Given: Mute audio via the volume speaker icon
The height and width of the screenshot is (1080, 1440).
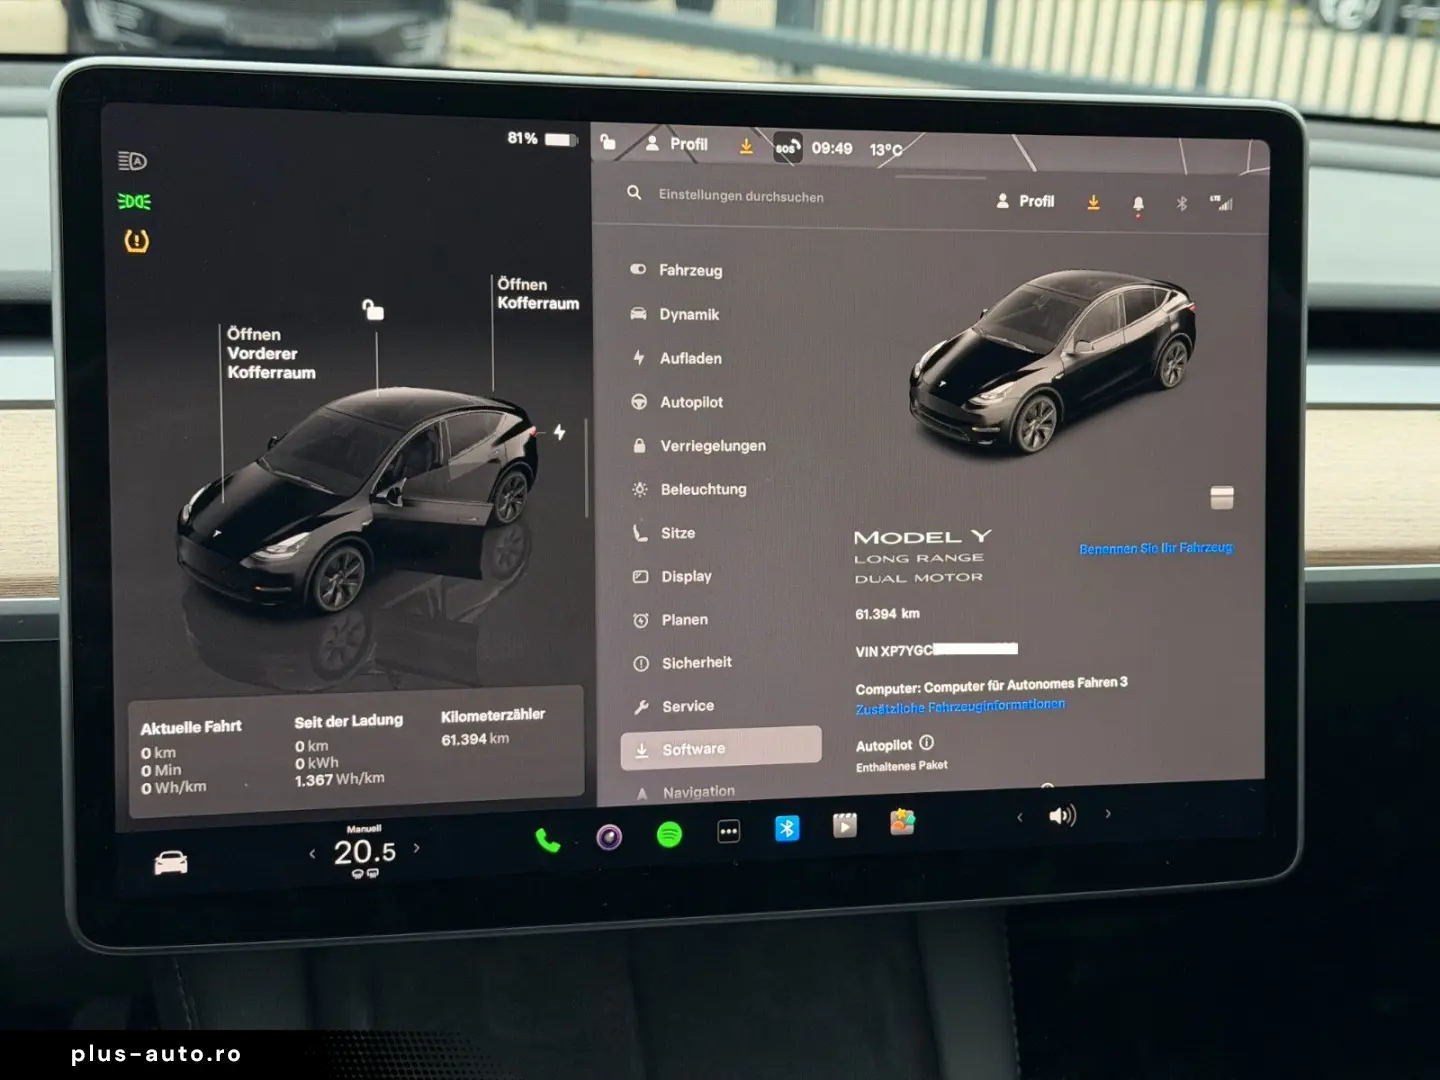Looking at the screenshot, I should [x=1060, y=817].
